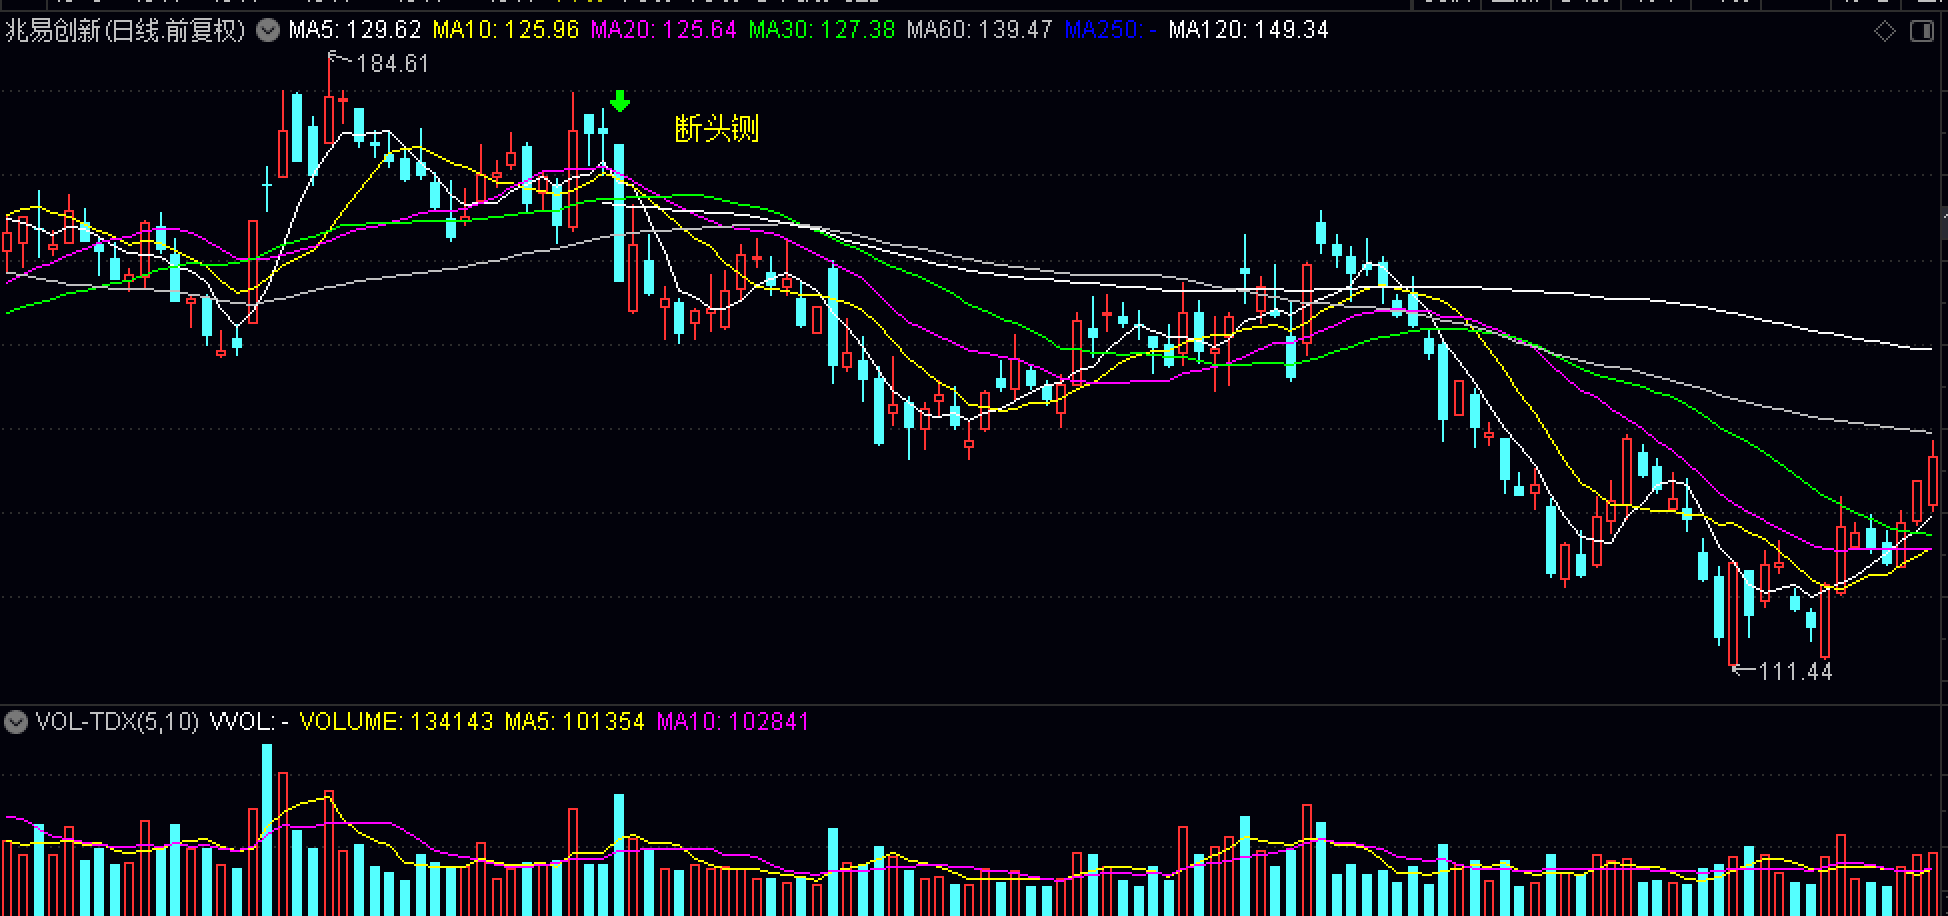The width and height of the screenshot is (1948, 916).
Task: Select the 兆易创新(日线.前复权) chart title
Action: coord(126,30)
